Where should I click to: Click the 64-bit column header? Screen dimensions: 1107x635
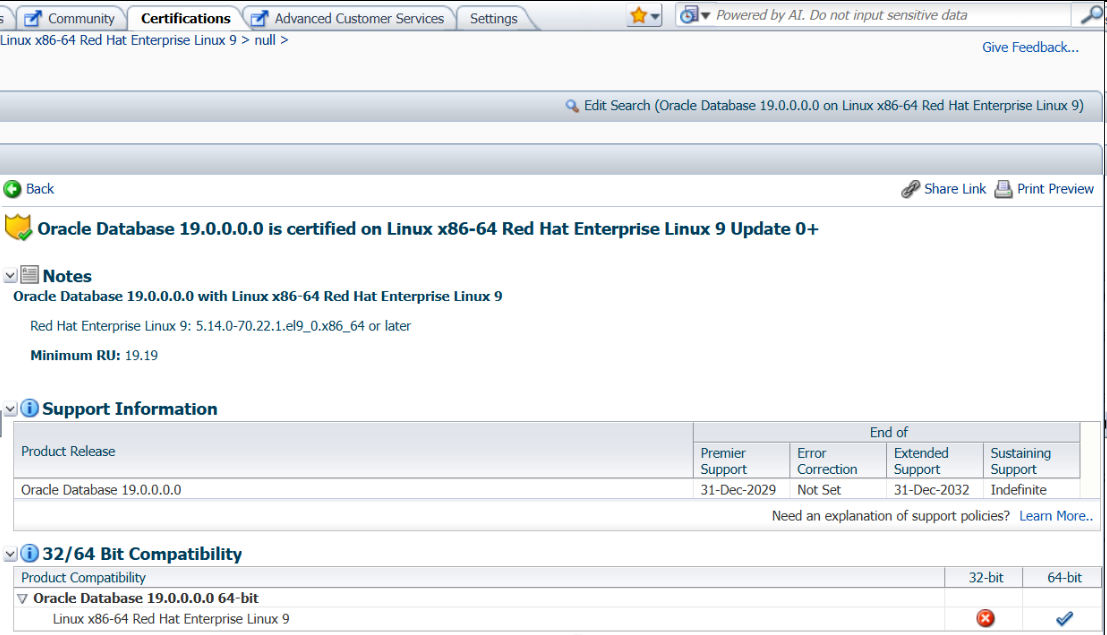(x=1064, y=577)
